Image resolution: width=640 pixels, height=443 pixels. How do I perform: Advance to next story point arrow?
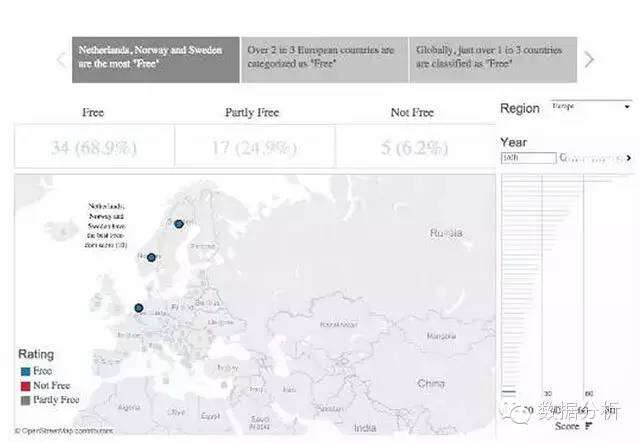(589, 60)
